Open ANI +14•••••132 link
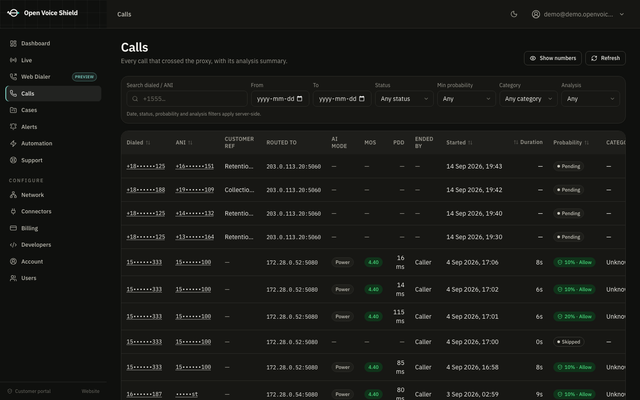 (195, 213)
